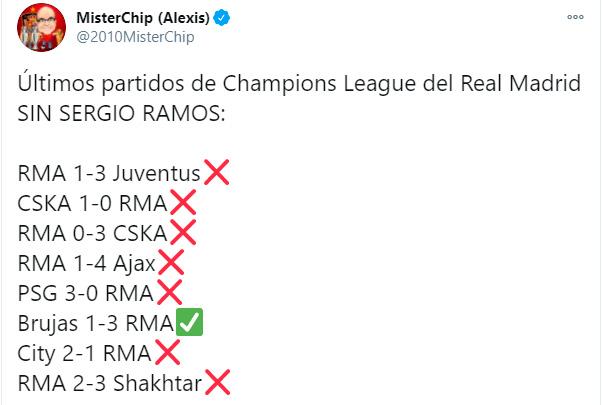Open the MisterChip (Alexis) profile name link

pyautogui.click(x=137, y=19)
